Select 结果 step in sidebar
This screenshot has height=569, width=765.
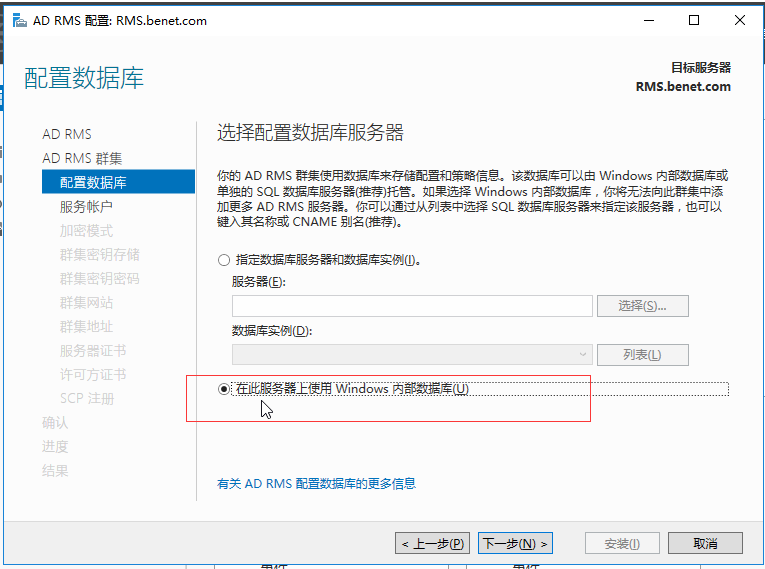(55, 470)
